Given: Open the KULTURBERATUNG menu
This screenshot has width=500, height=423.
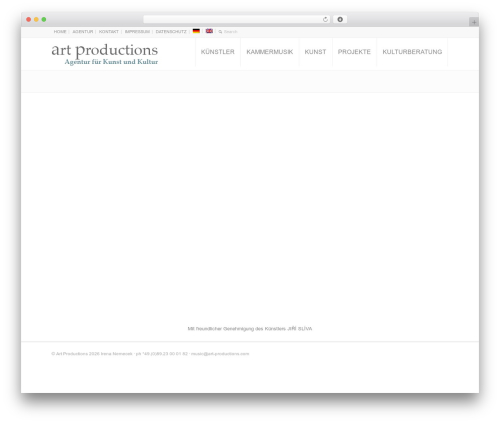Looking at the screenshot, I should point(412,52).
